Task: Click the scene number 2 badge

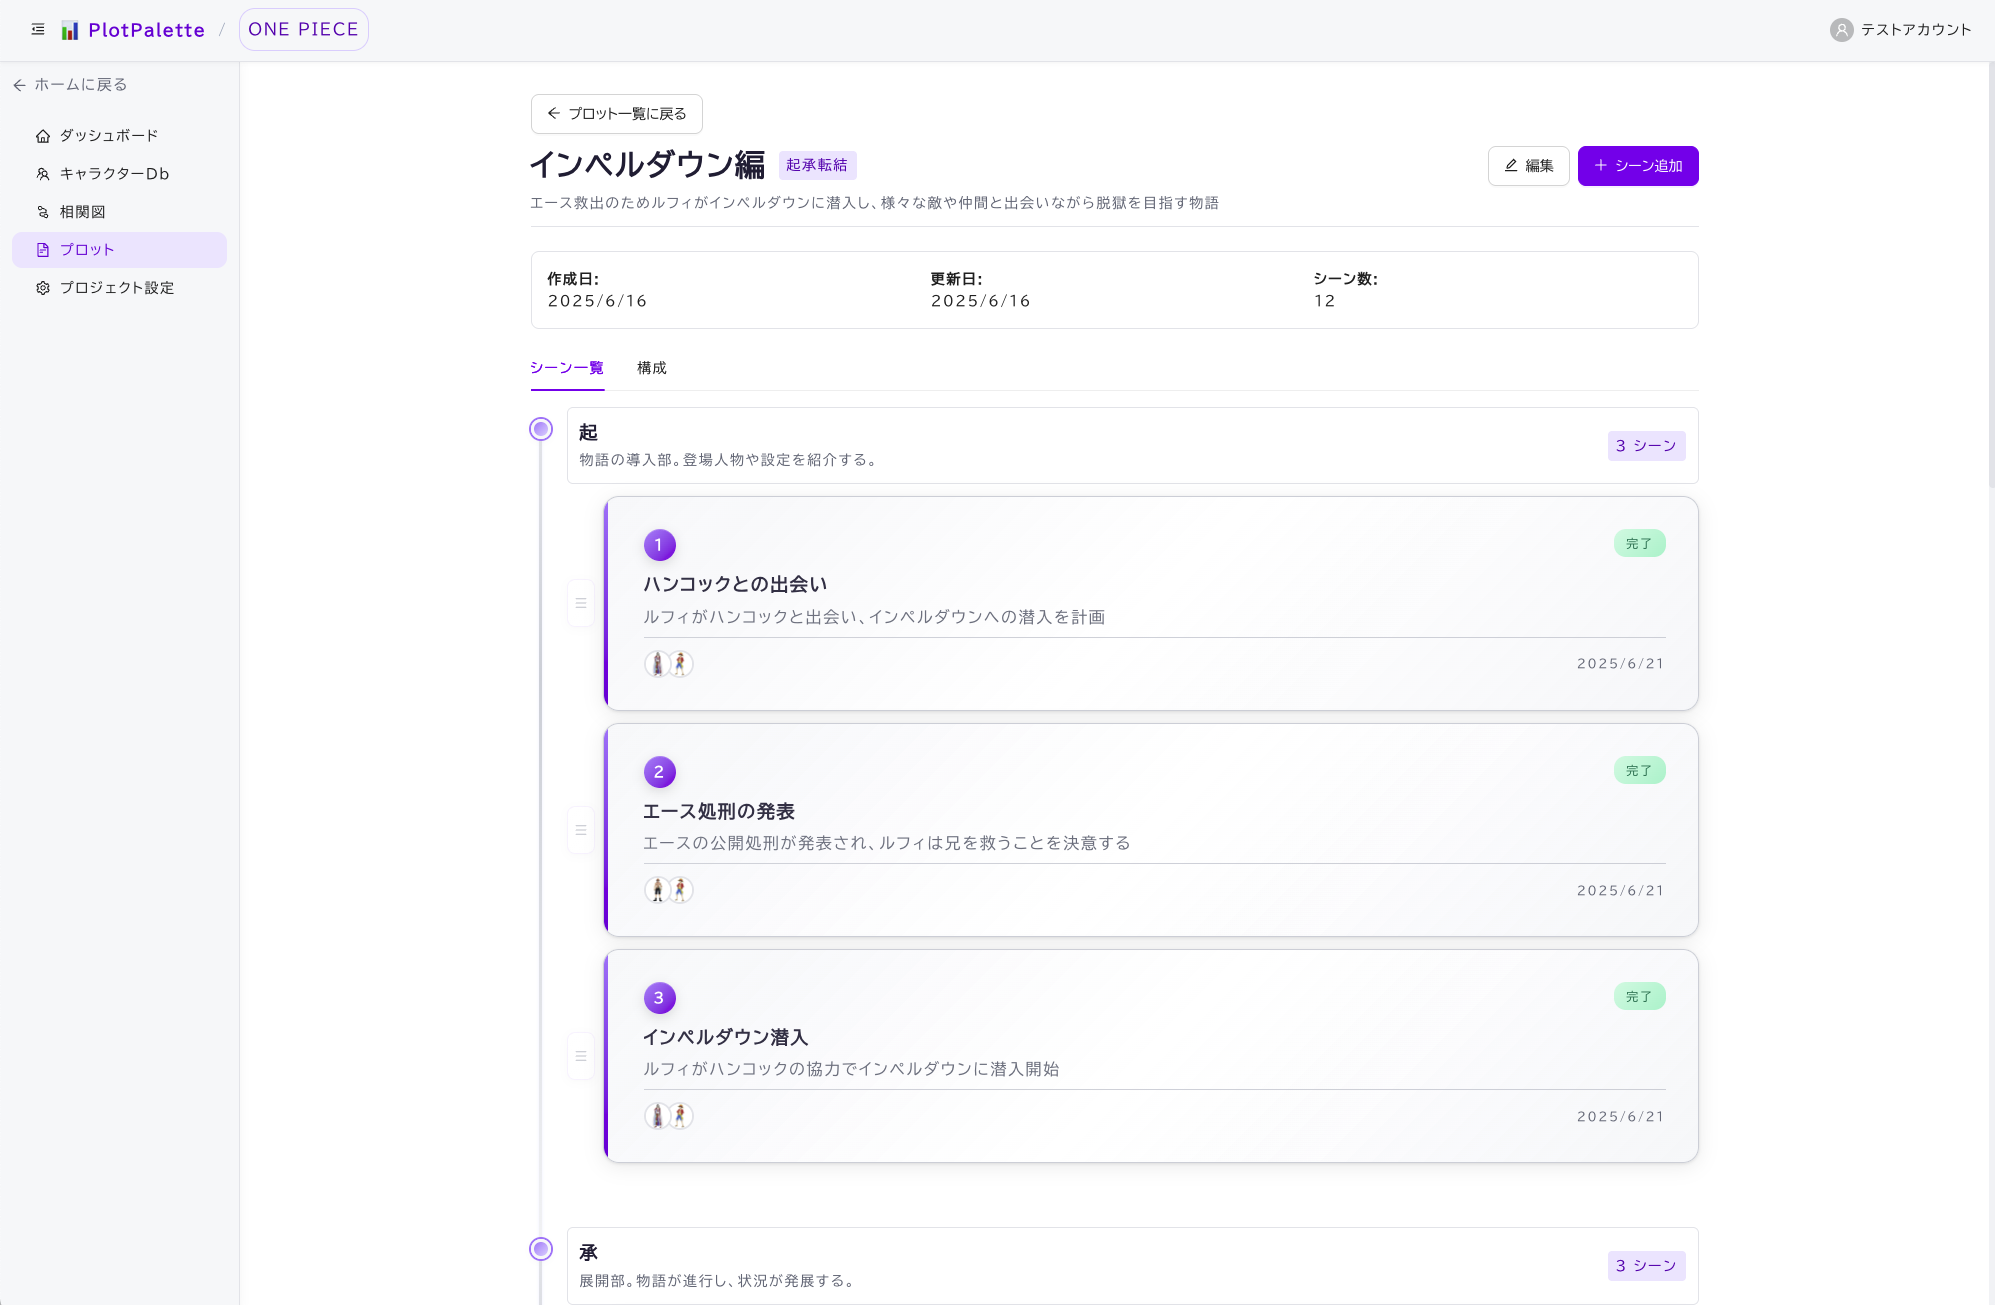Action: point(659,772)
